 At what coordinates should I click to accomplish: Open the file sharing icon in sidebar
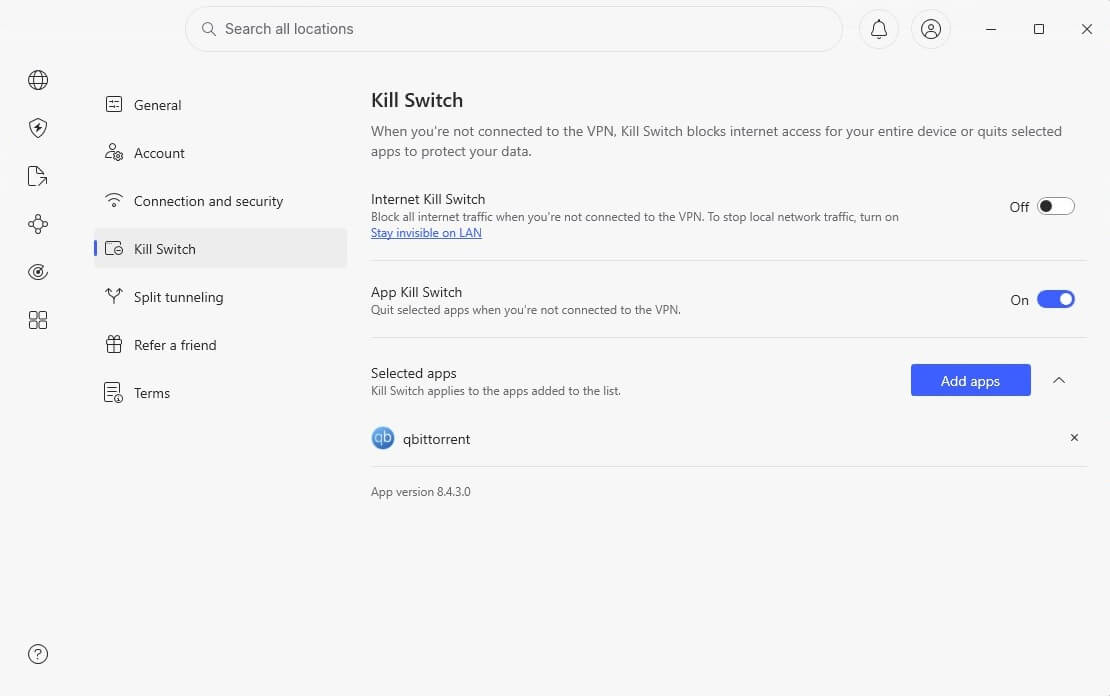click(x=38, y=176)
